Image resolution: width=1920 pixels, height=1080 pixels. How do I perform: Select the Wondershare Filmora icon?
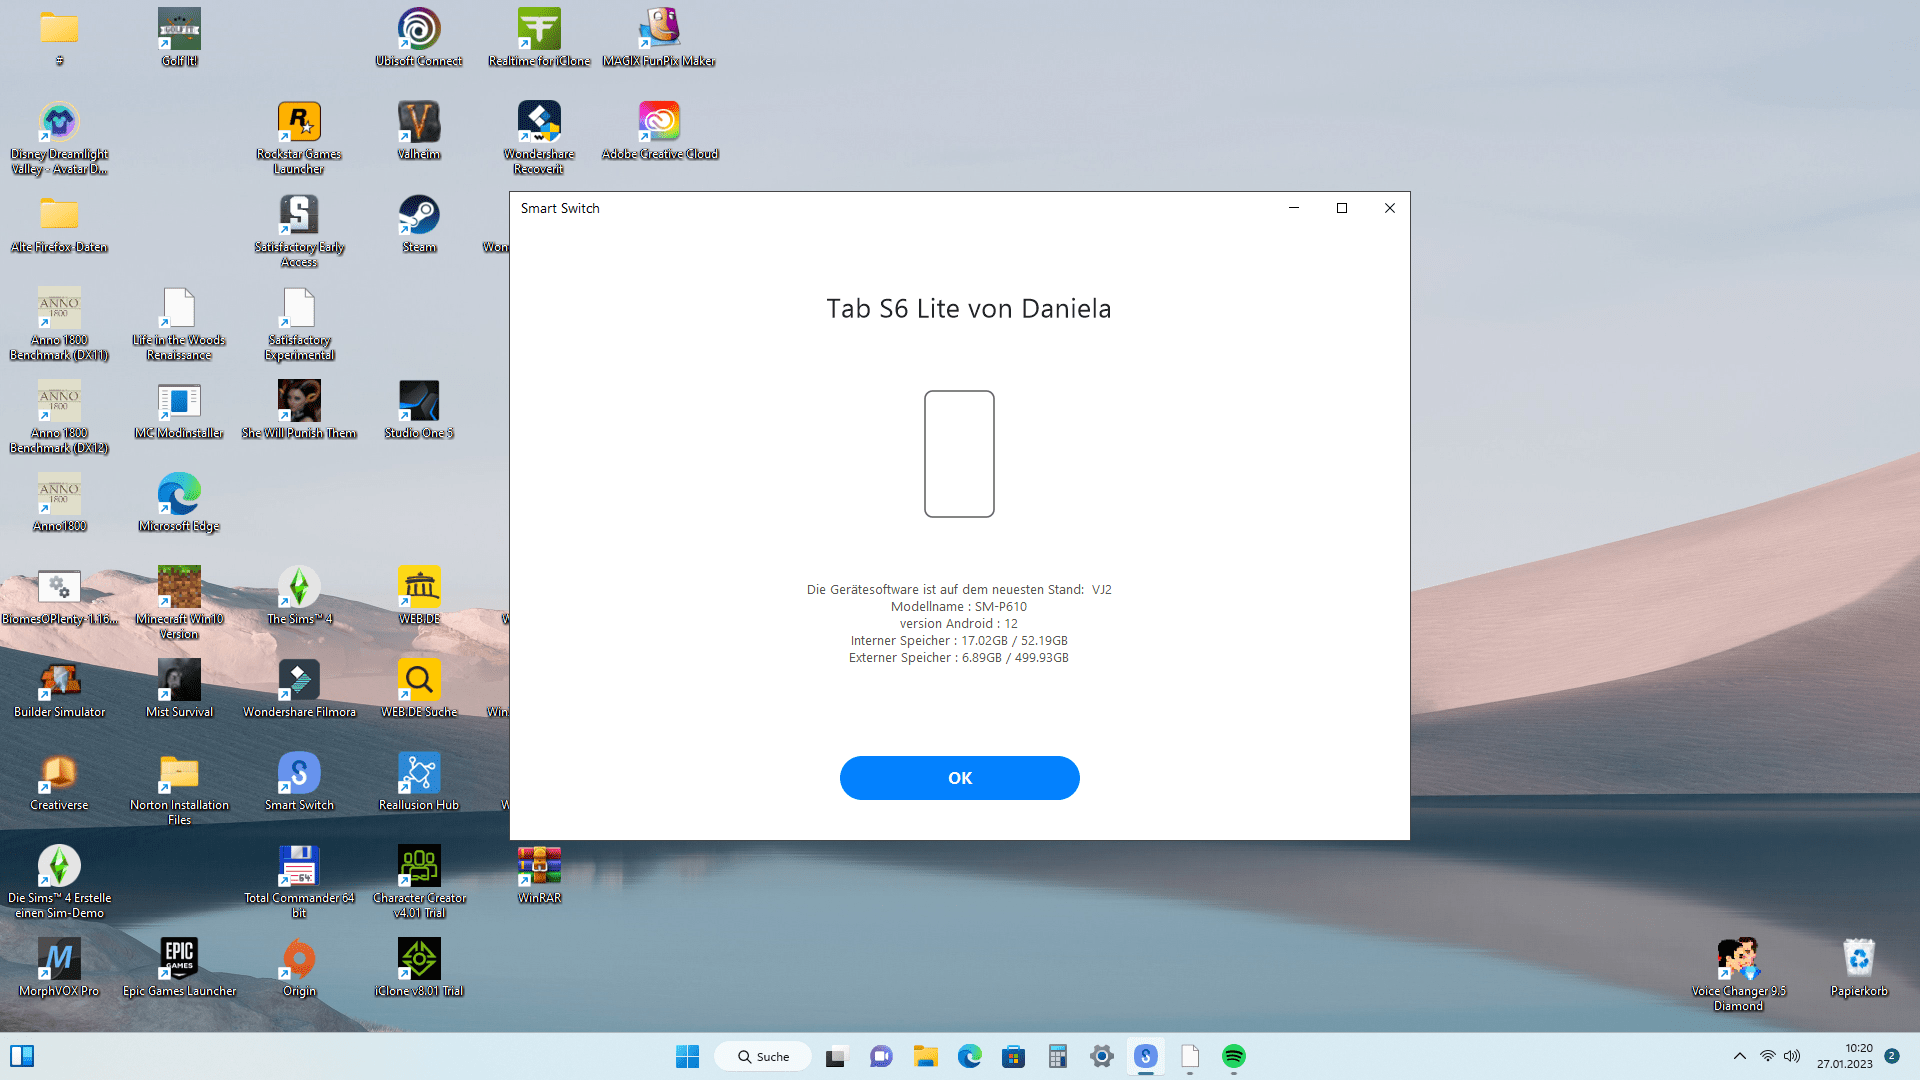pos(299,689)
